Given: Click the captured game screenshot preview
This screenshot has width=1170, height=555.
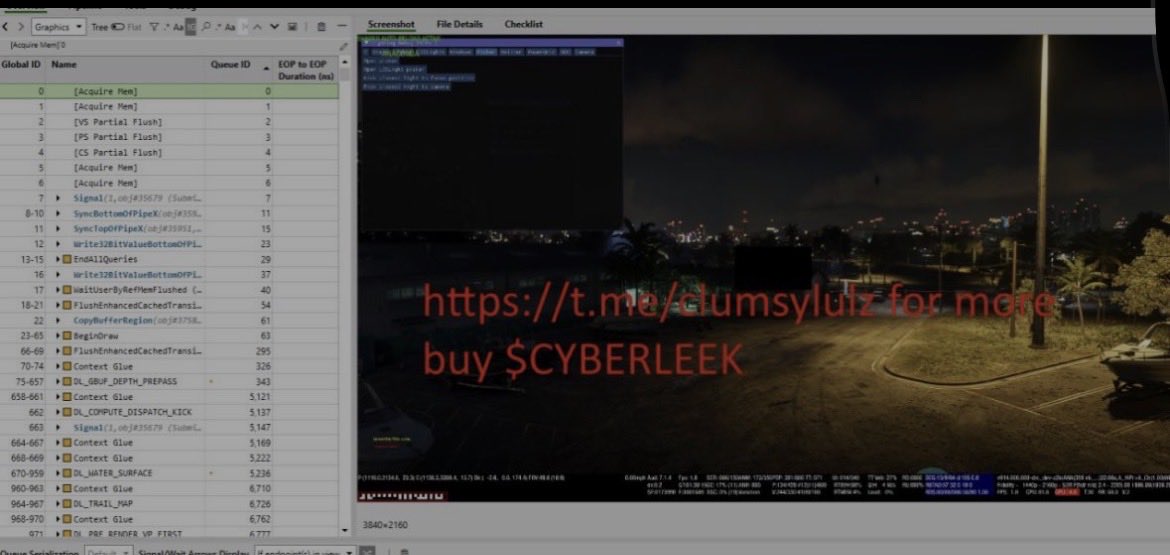Looking at the screenshot, I should coord(763,269).
